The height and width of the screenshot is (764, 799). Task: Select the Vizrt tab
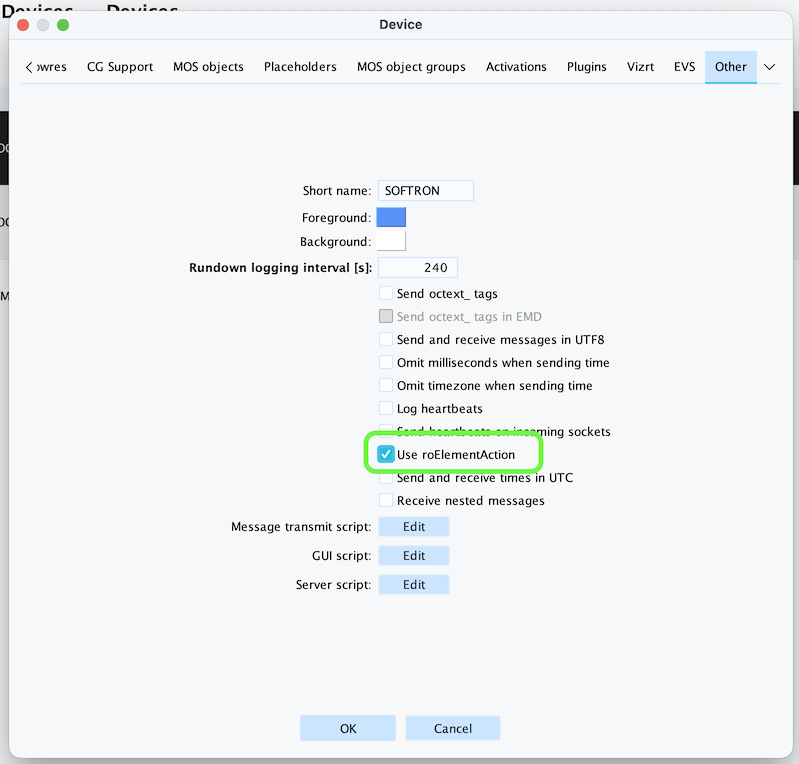point(640,67)
